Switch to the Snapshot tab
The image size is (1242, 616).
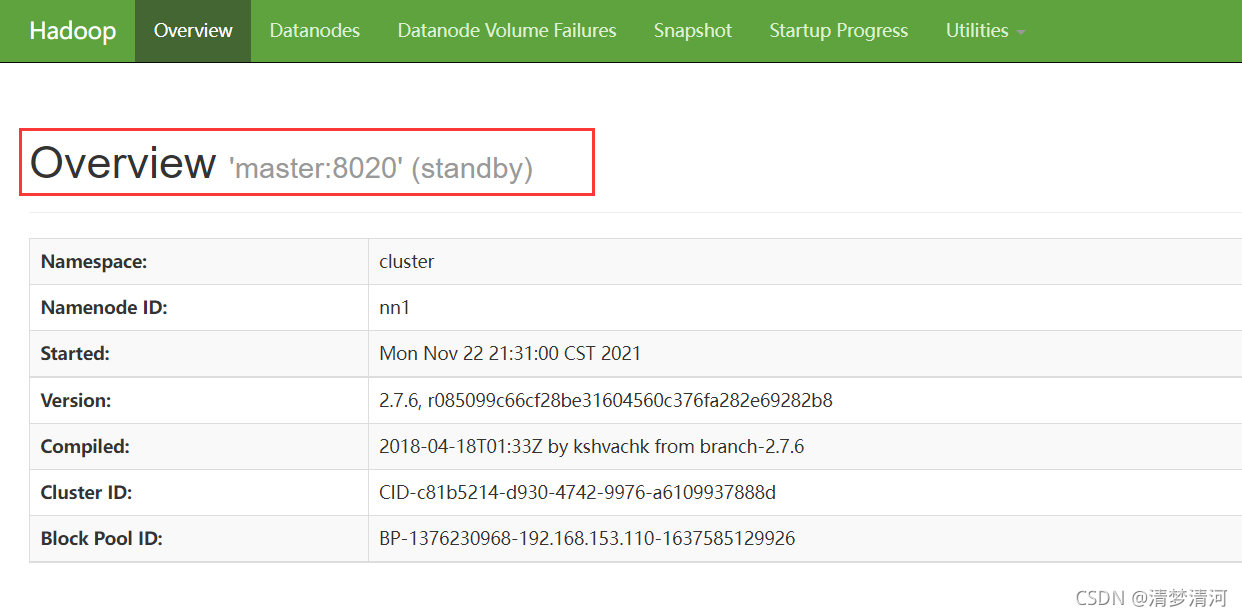(693, 31)
